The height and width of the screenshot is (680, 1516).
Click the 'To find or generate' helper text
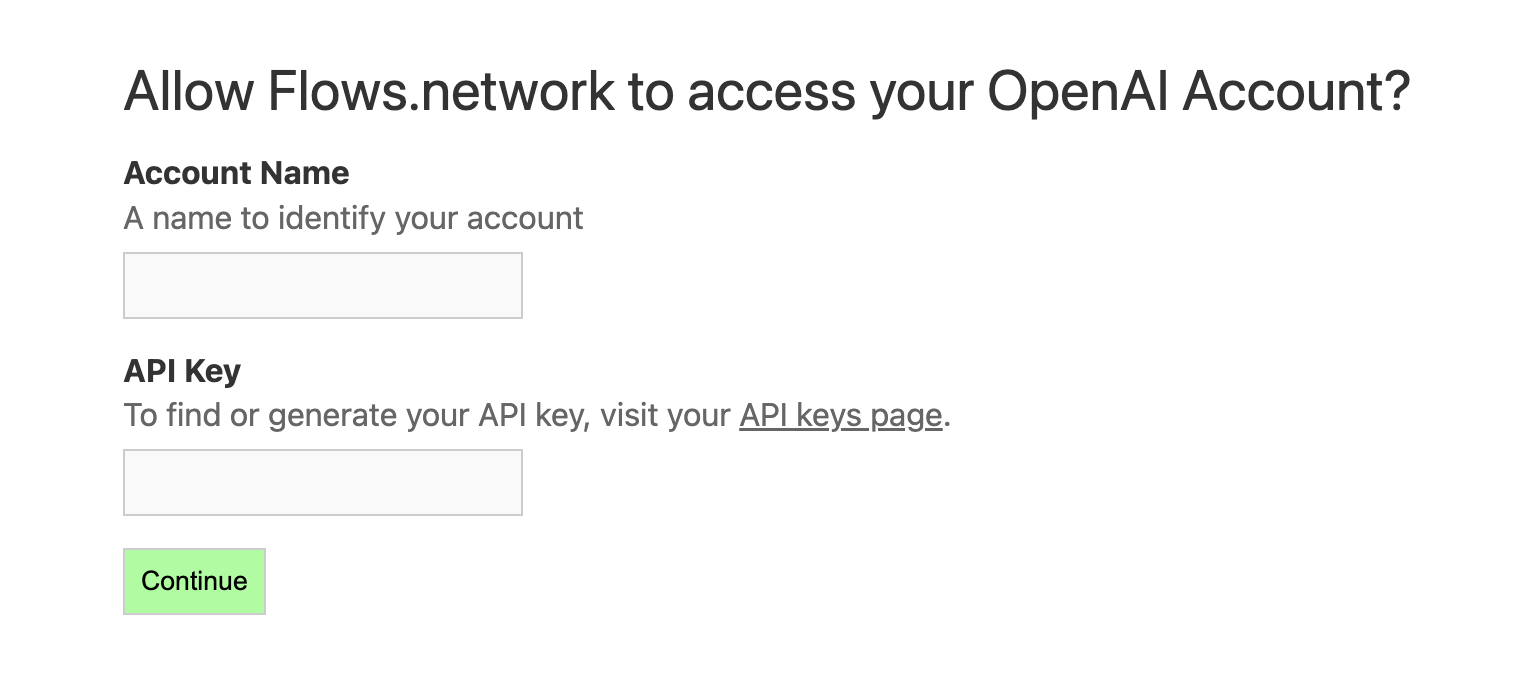pos(428,415)
